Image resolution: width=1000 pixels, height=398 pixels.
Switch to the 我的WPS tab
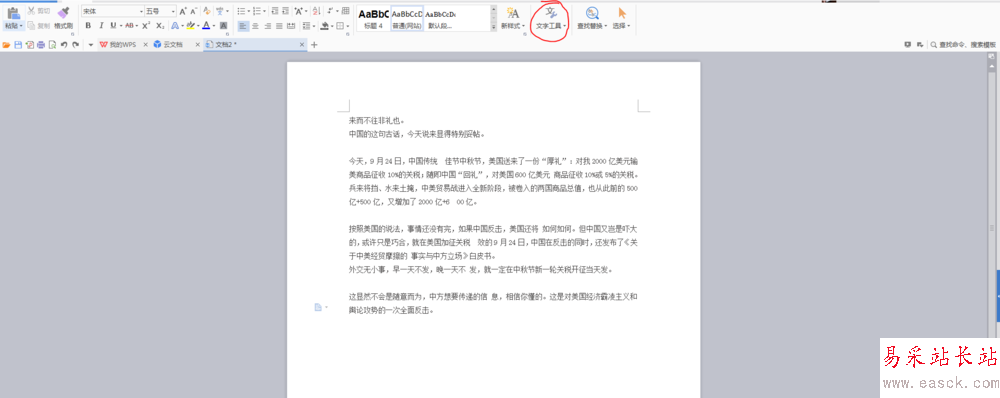pyautogui.click(x=120, y=45)
